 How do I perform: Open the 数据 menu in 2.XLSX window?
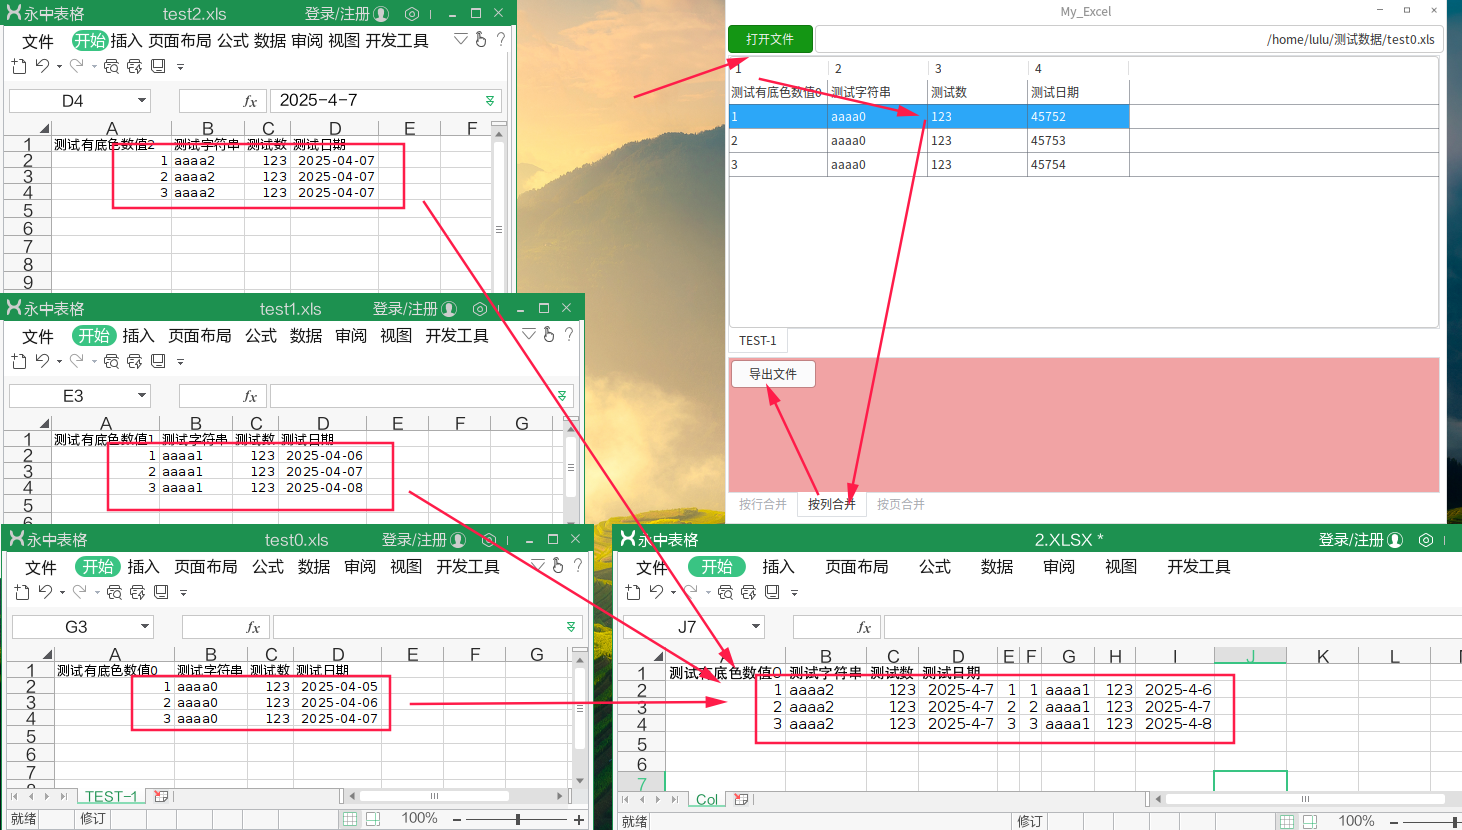click(x=997, y=567)
